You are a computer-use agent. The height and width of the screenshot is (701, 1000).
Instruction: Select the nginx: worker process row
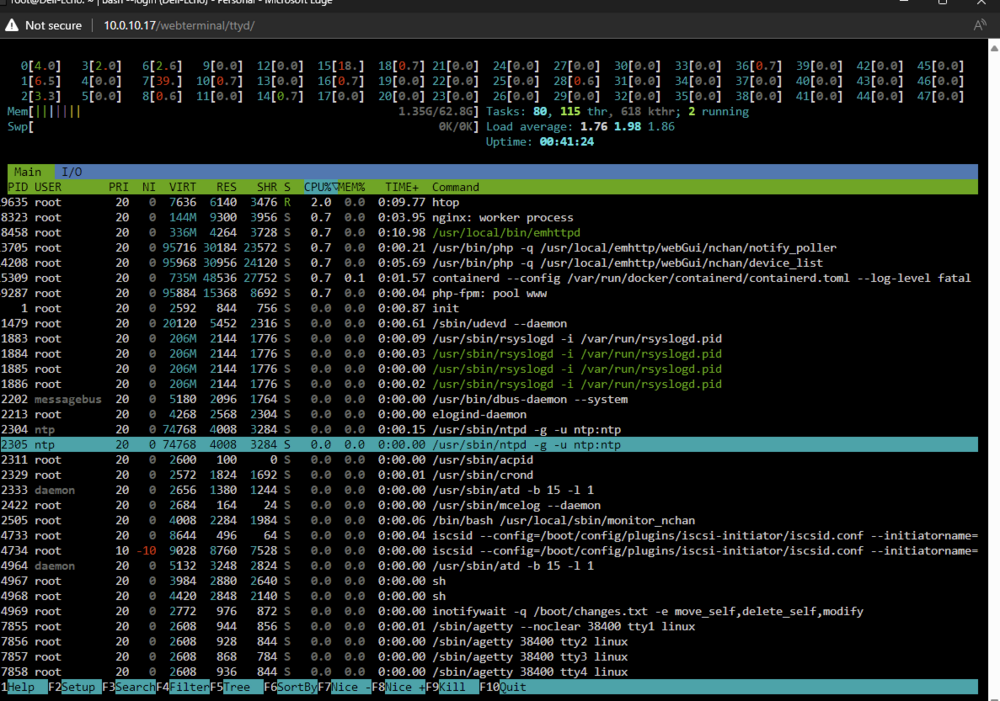(489, 218)
